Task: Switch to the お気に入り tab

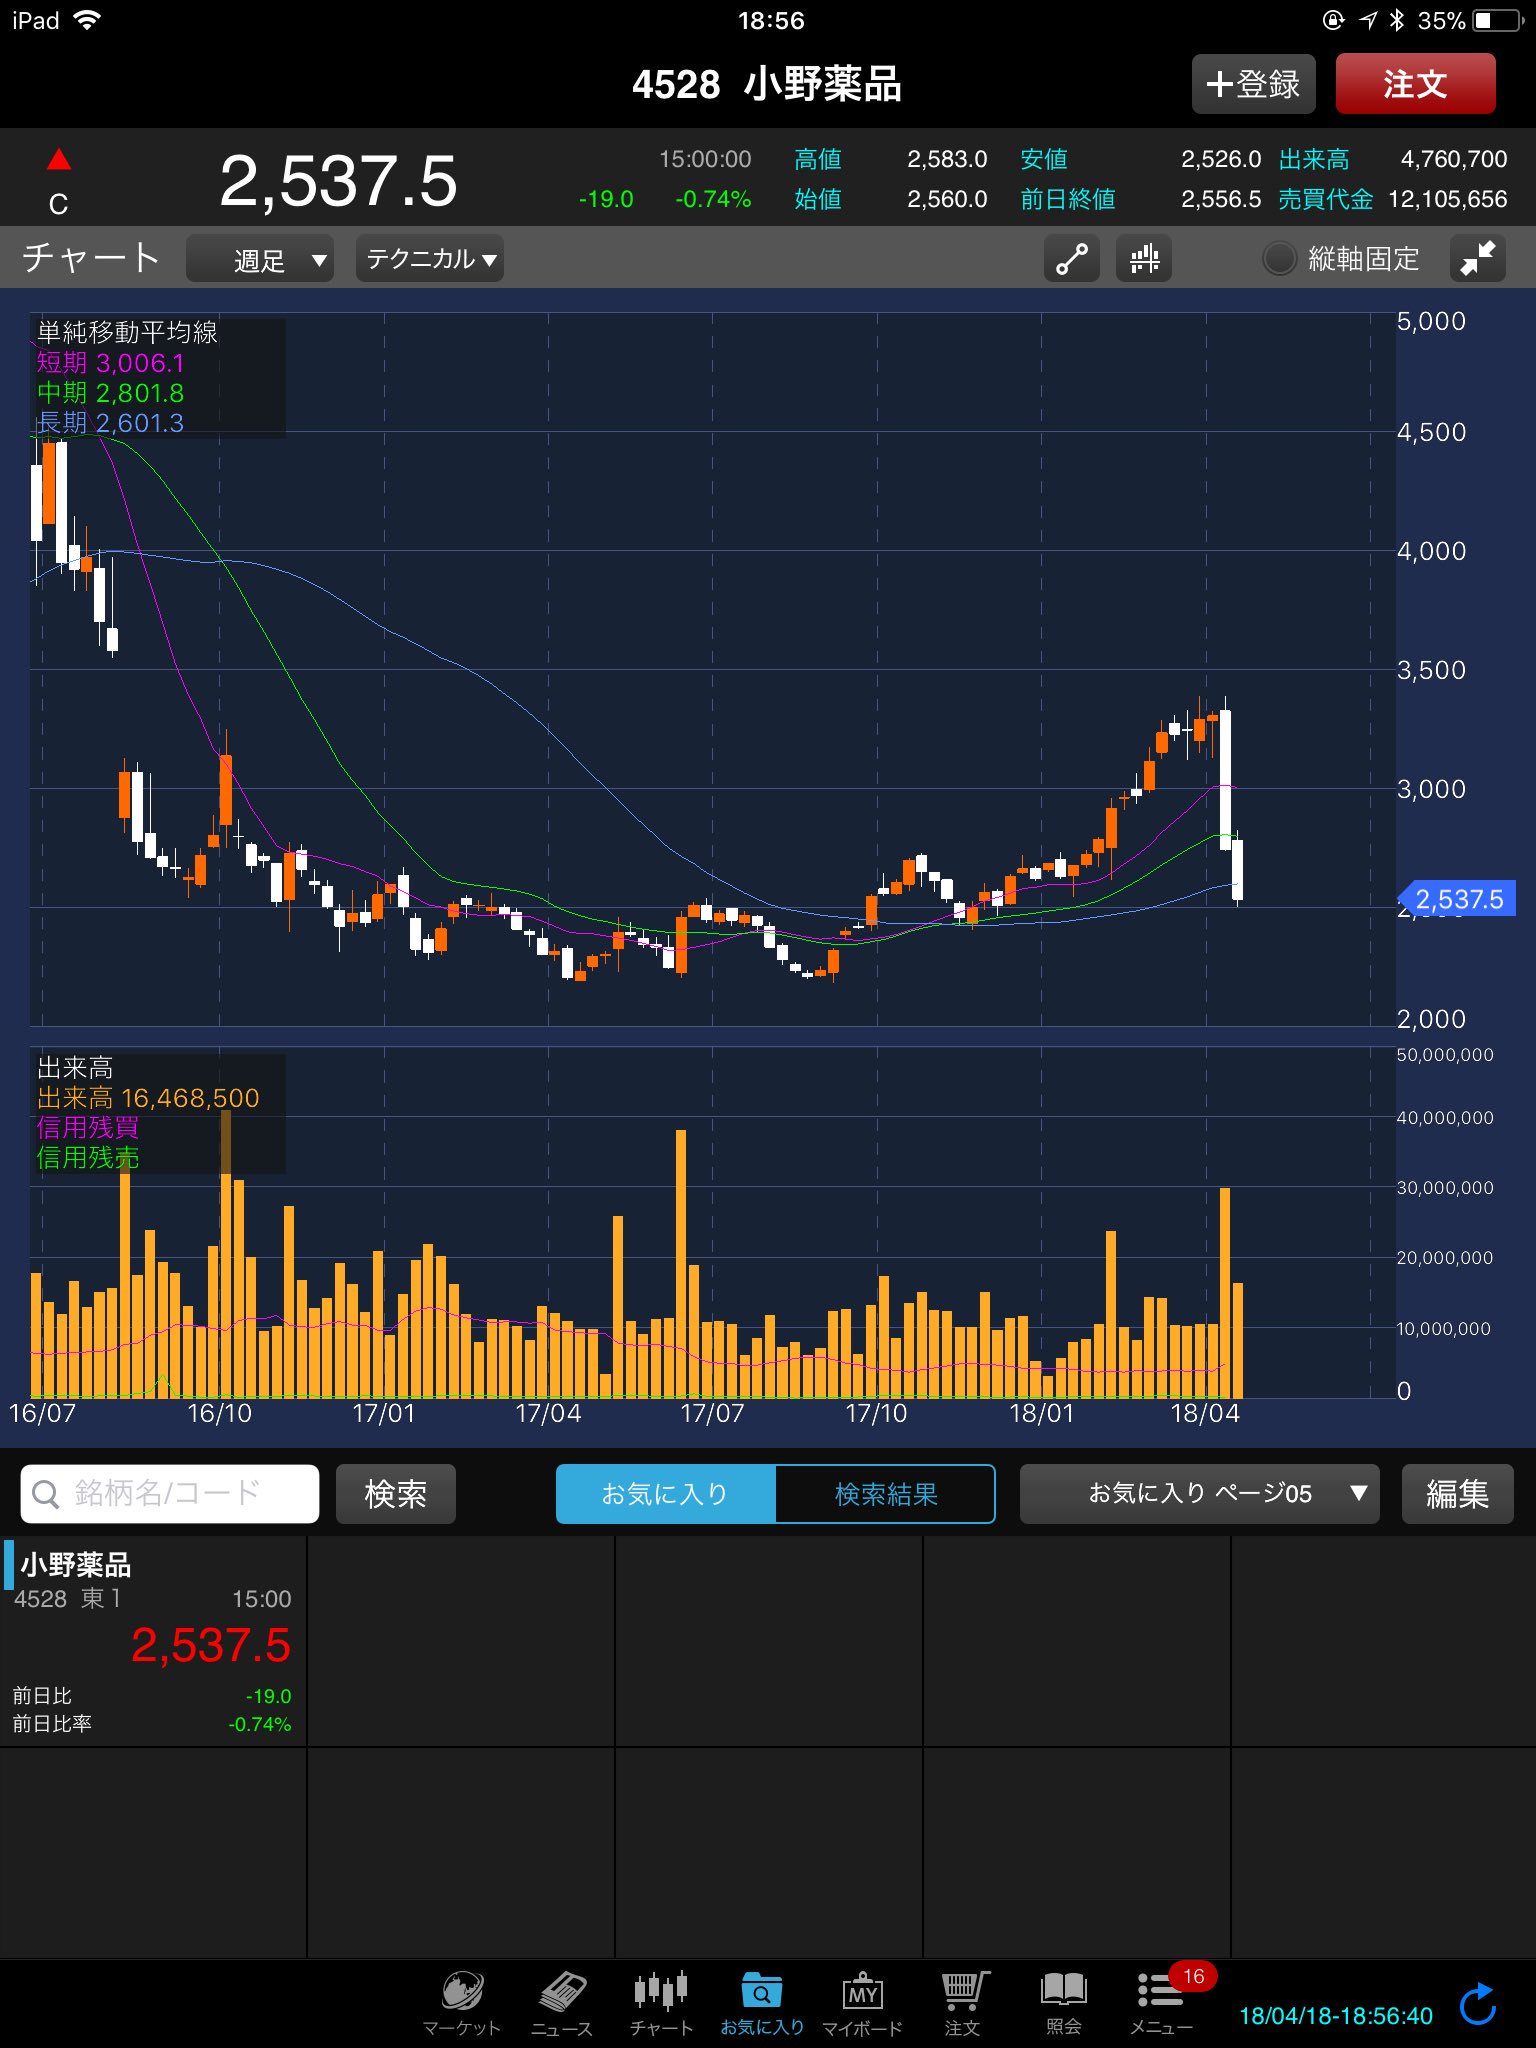Action: point(665,1494)
